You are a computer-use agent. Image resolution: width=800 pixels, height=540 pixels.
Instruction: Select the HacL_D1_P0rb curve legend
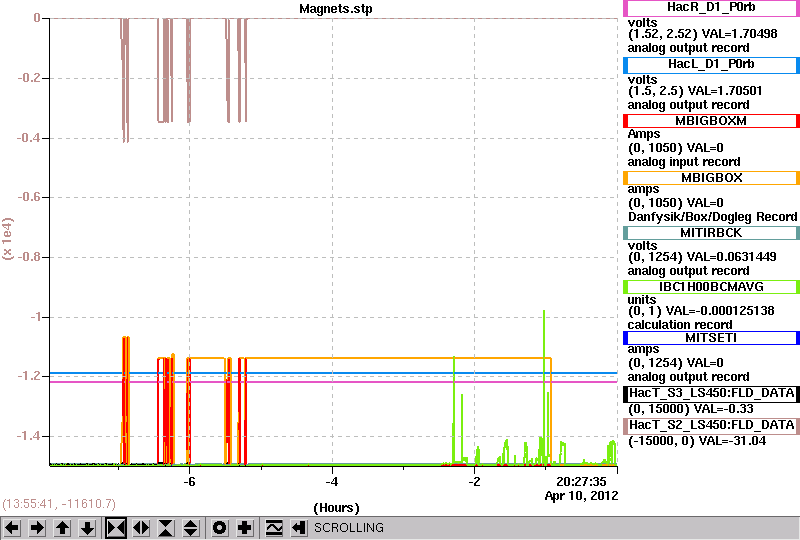pos(711,65)
